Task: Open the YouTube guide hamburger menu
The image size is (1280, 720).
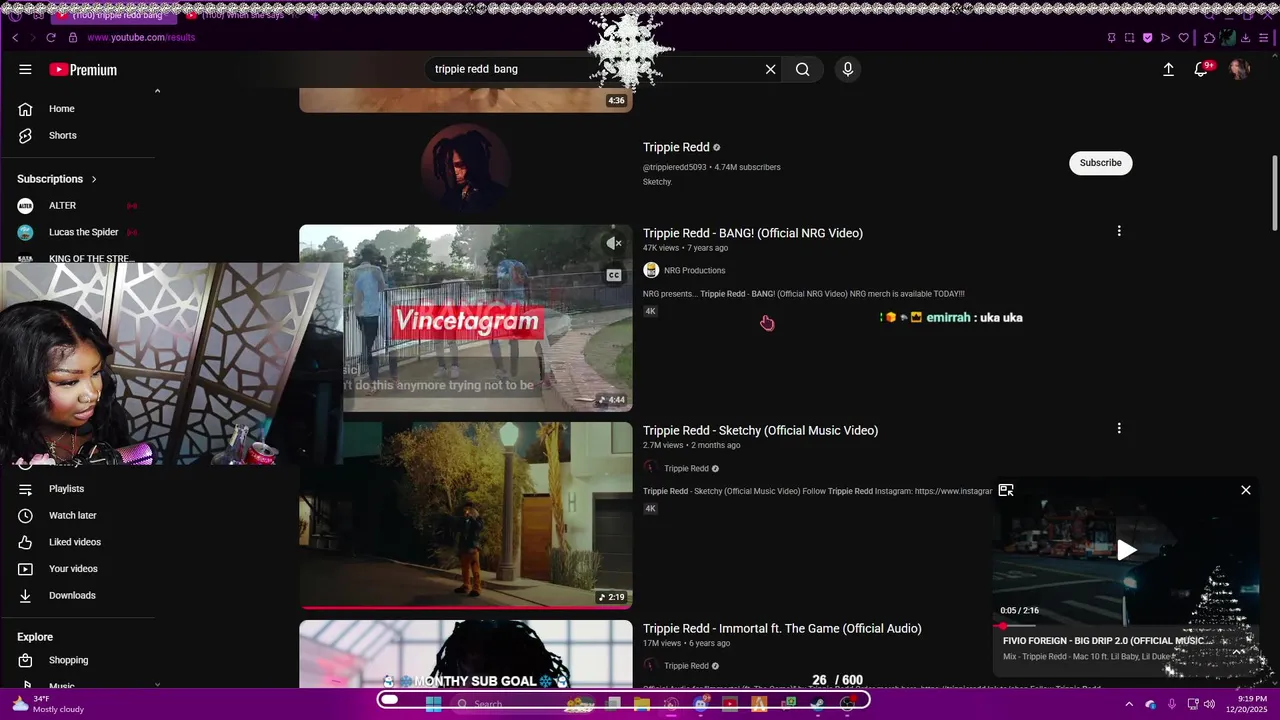Action: pyautogui.click(x=25, y=70)
